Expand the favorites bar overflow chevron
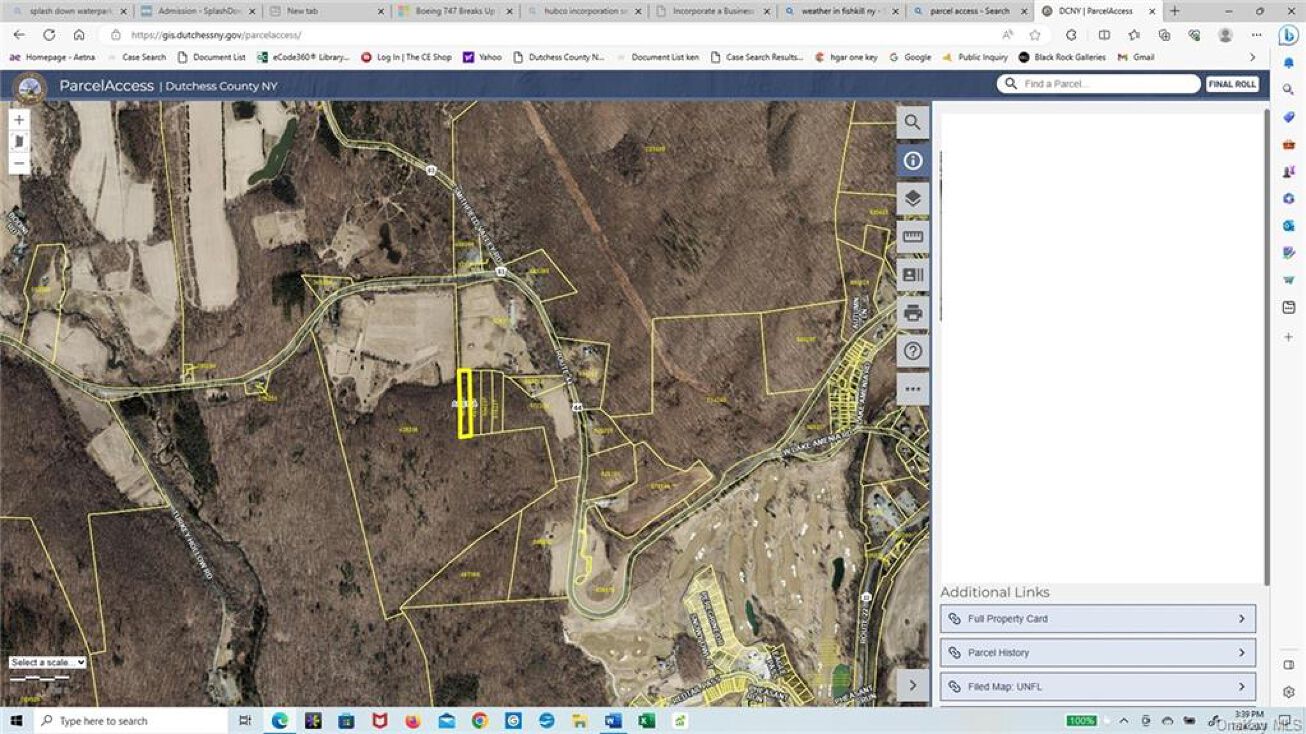 click(1253, 57)
